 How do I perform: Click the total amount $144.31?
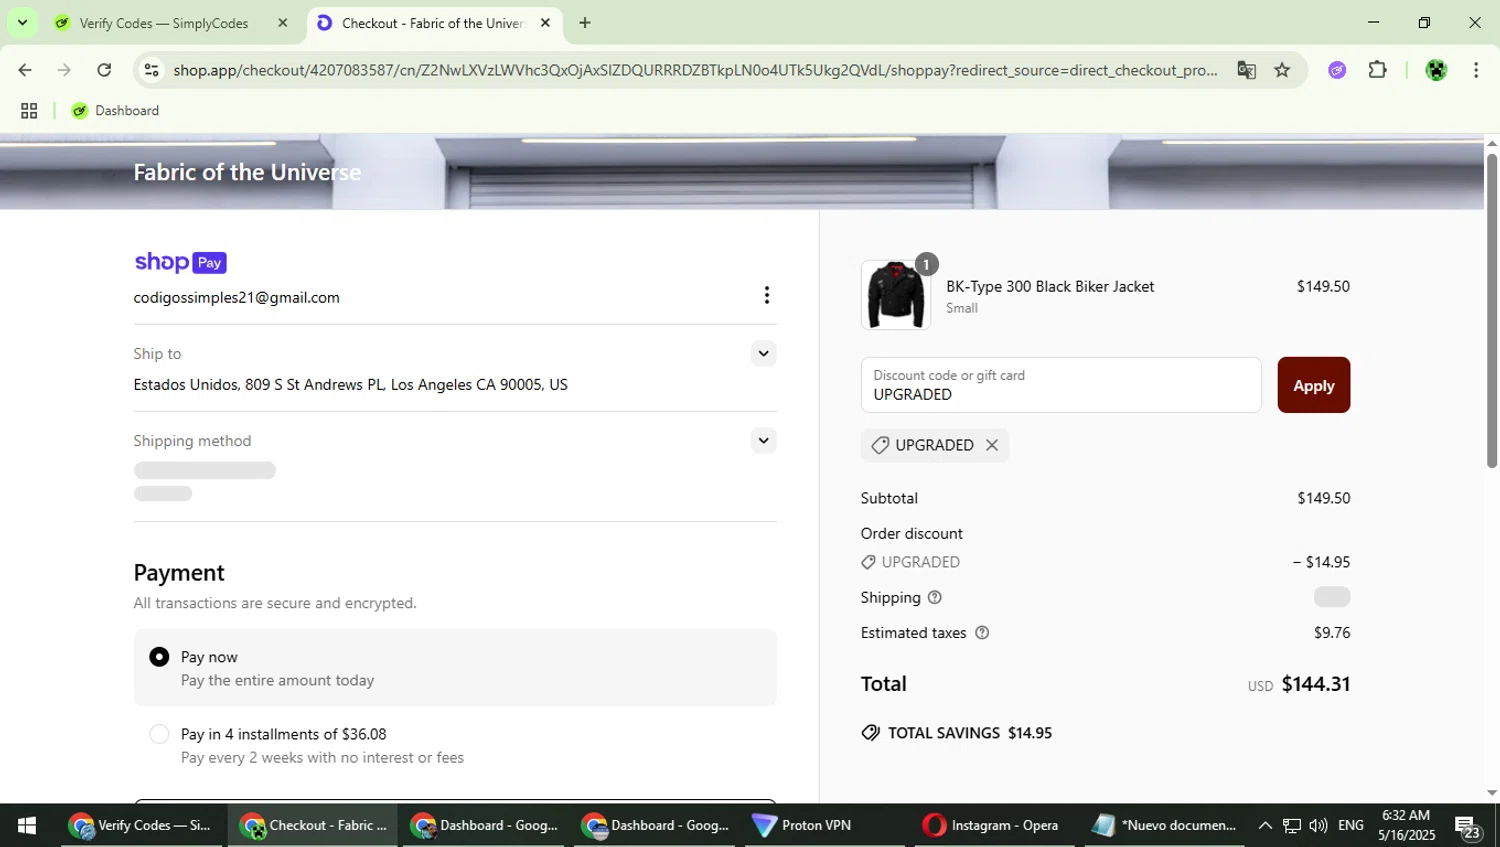click(1316, 684)
